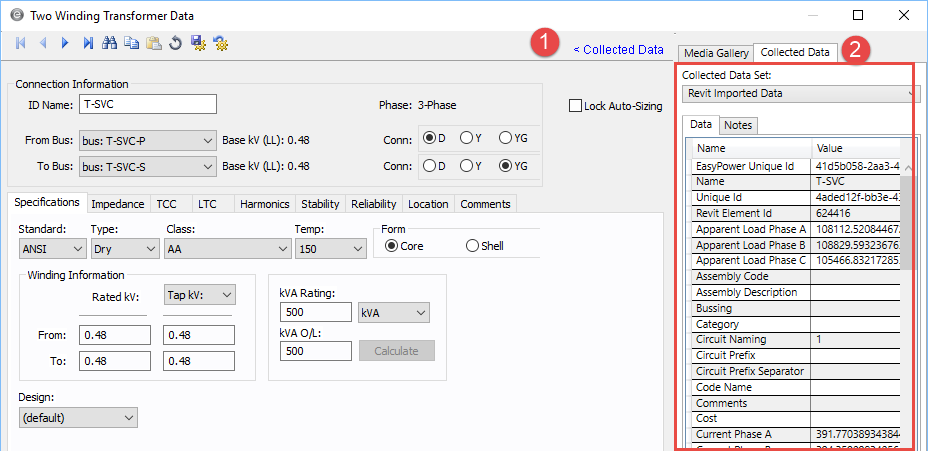
Task: Open the Media Gallery tab
Action: (715, 52)
